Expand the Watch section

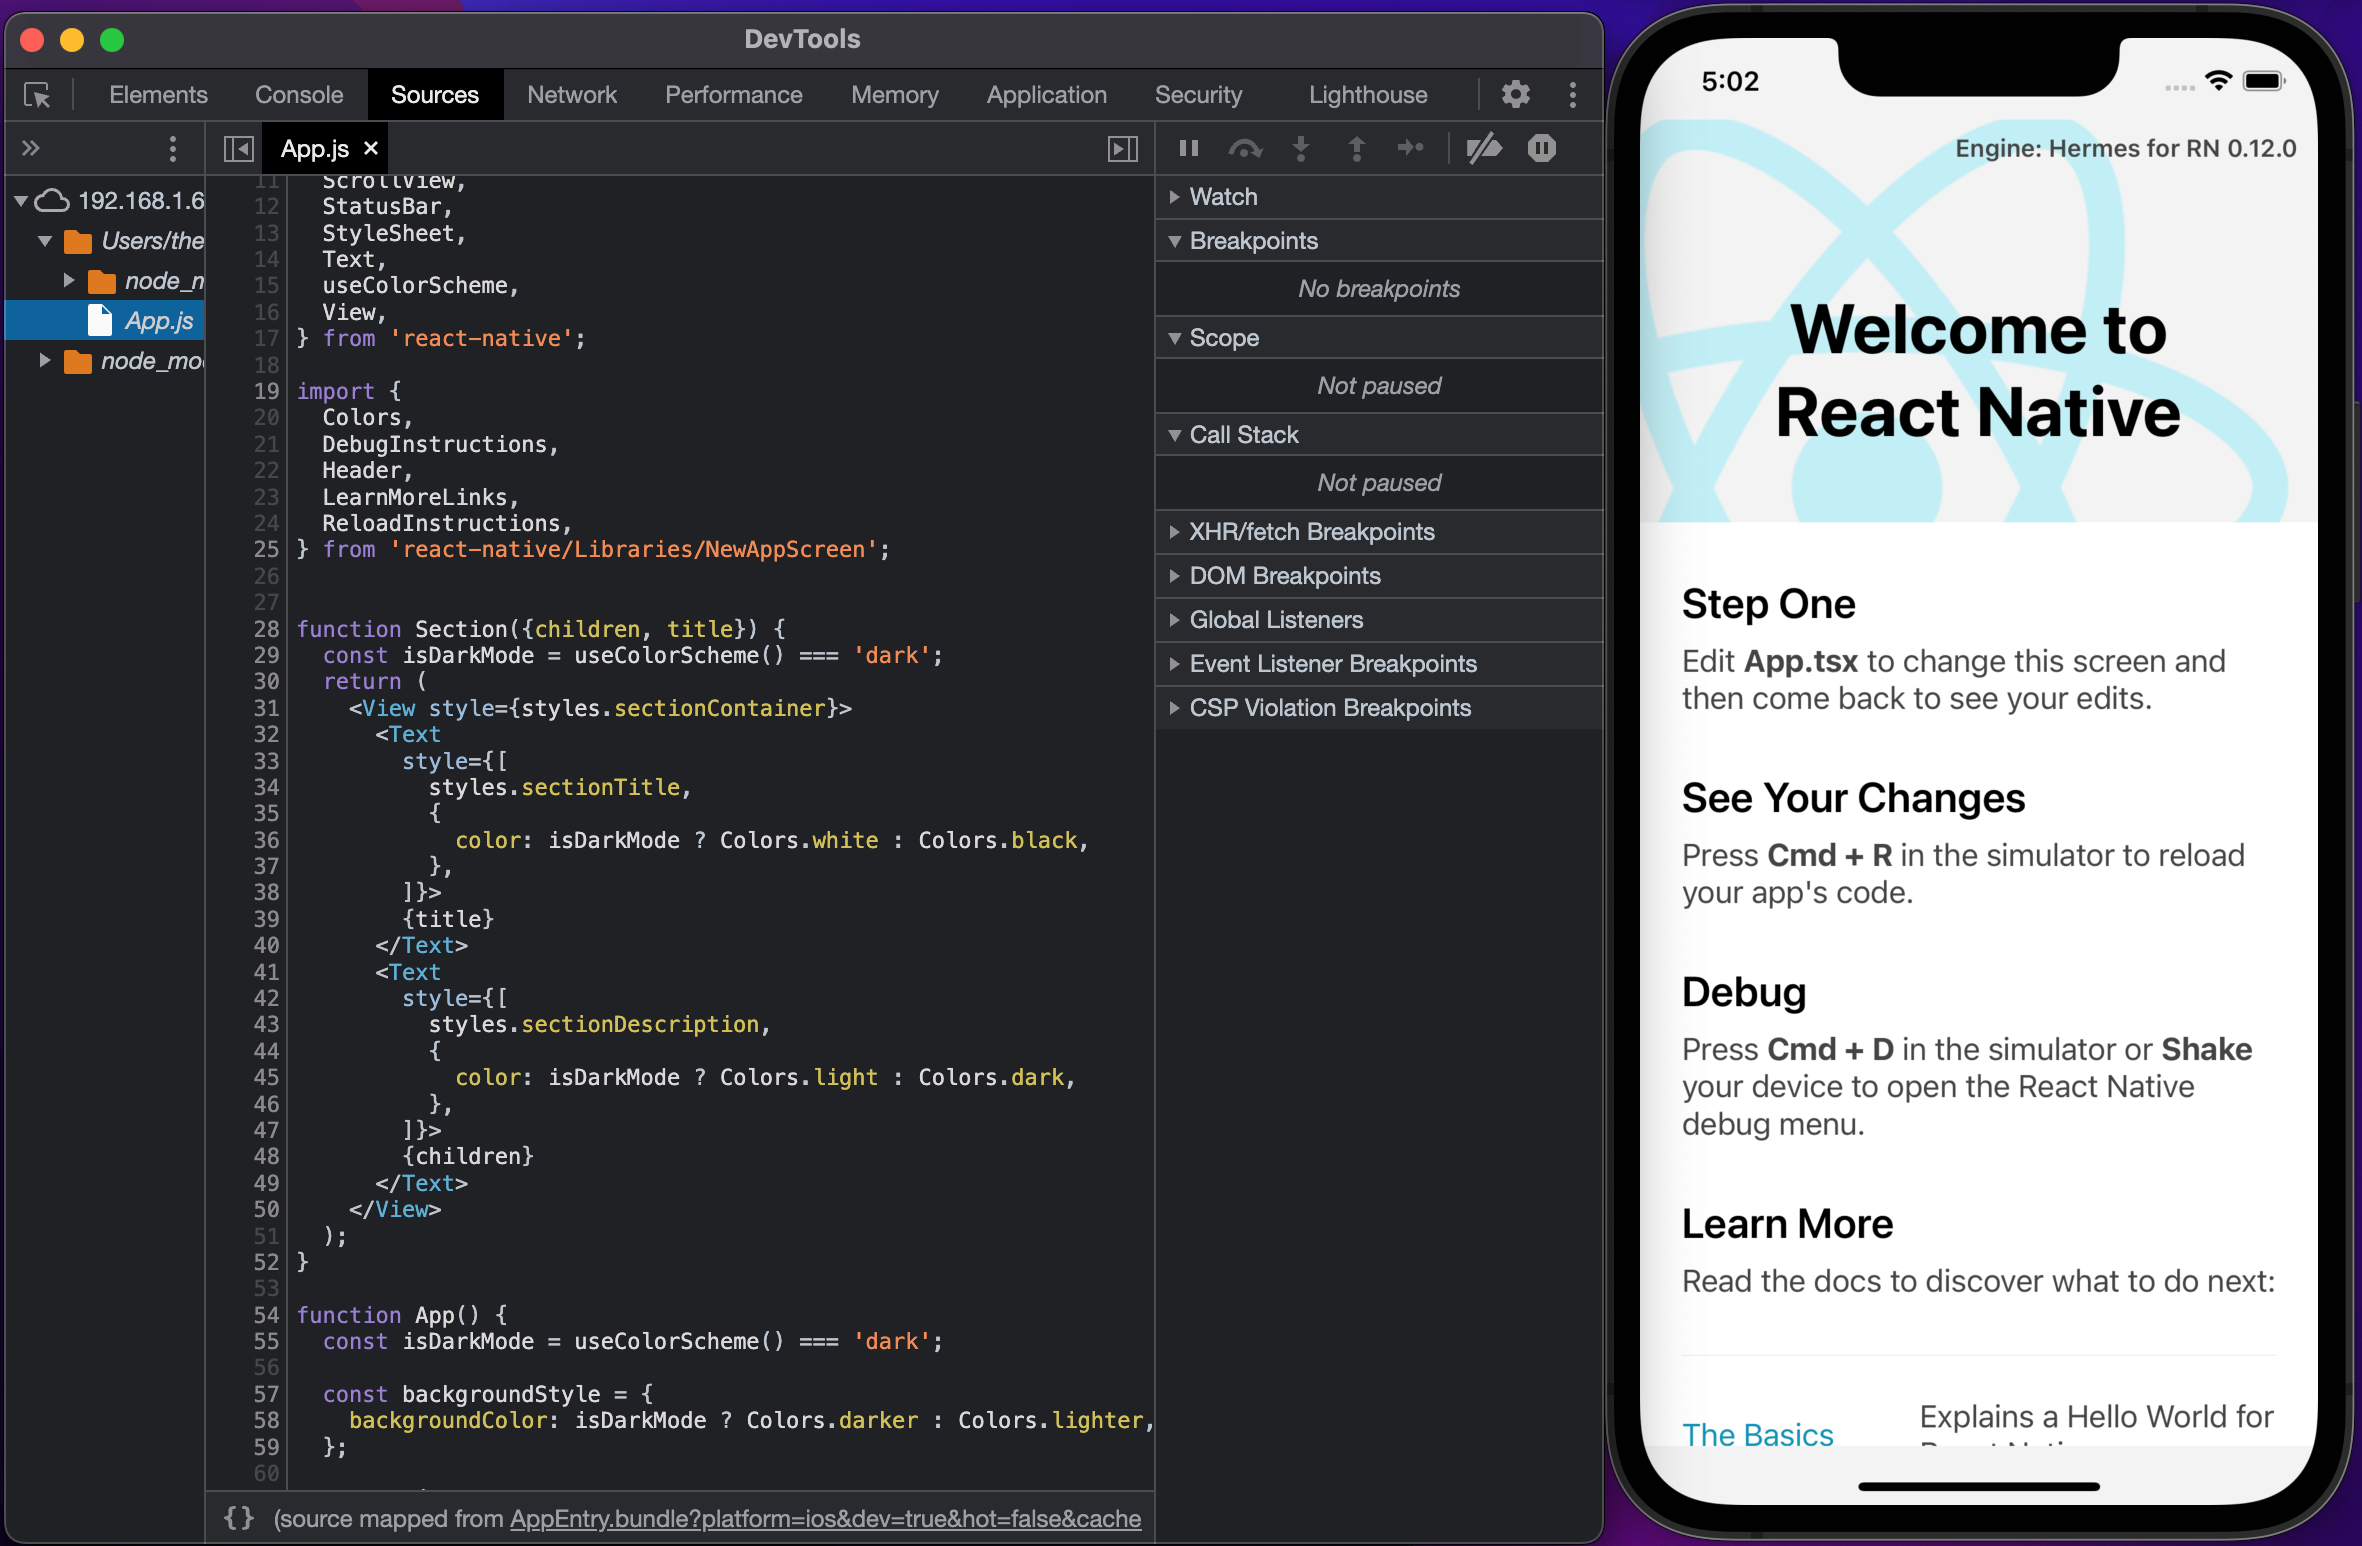pyautogui.click(x=1222, y=197)
